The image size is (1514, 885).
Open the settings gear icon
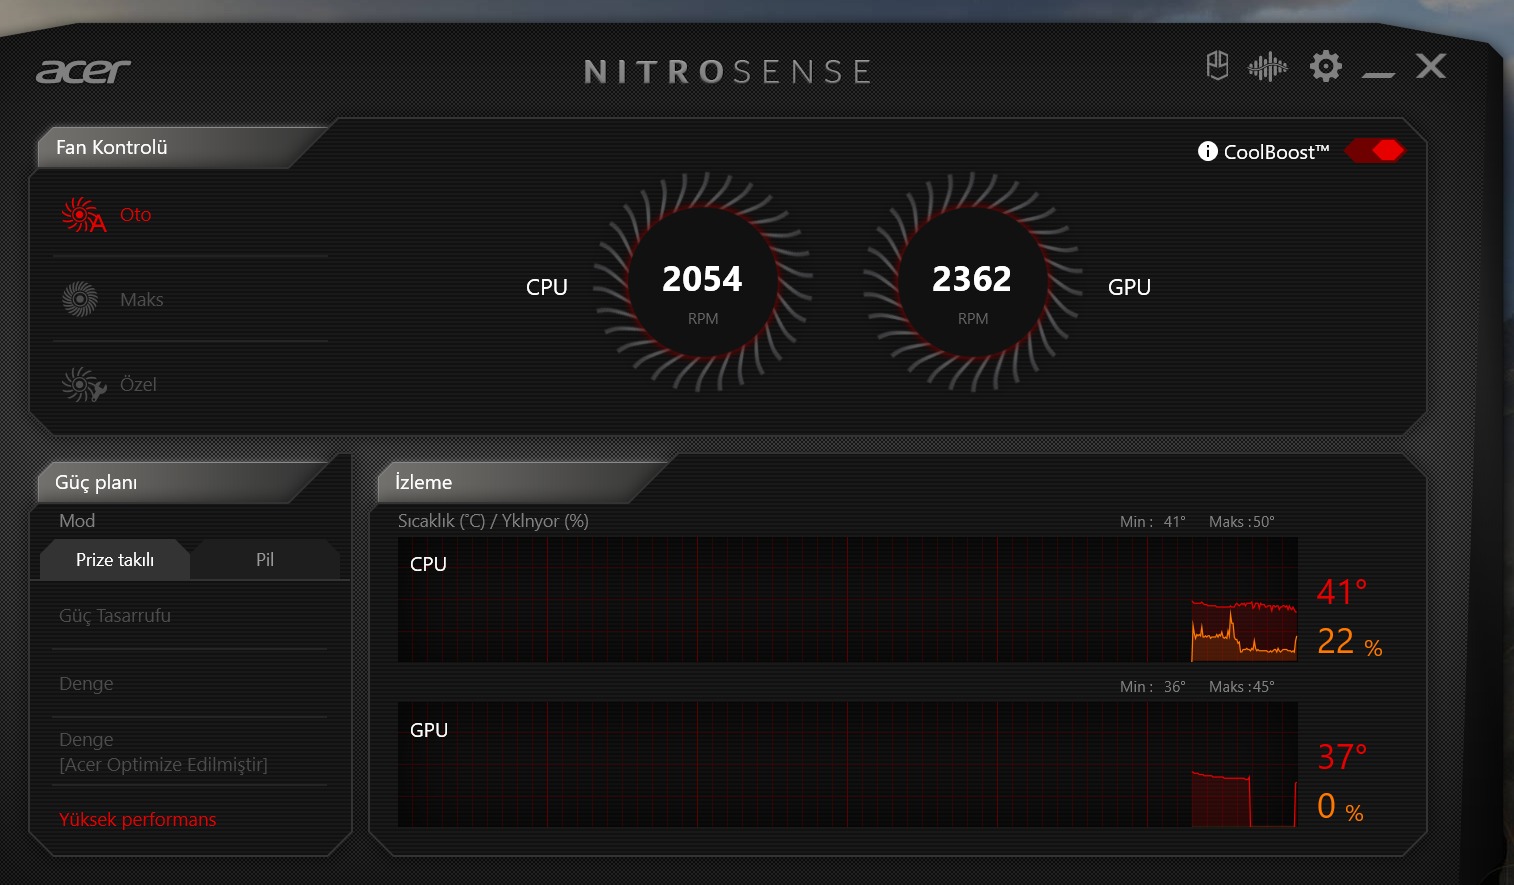coord(1326,67)
